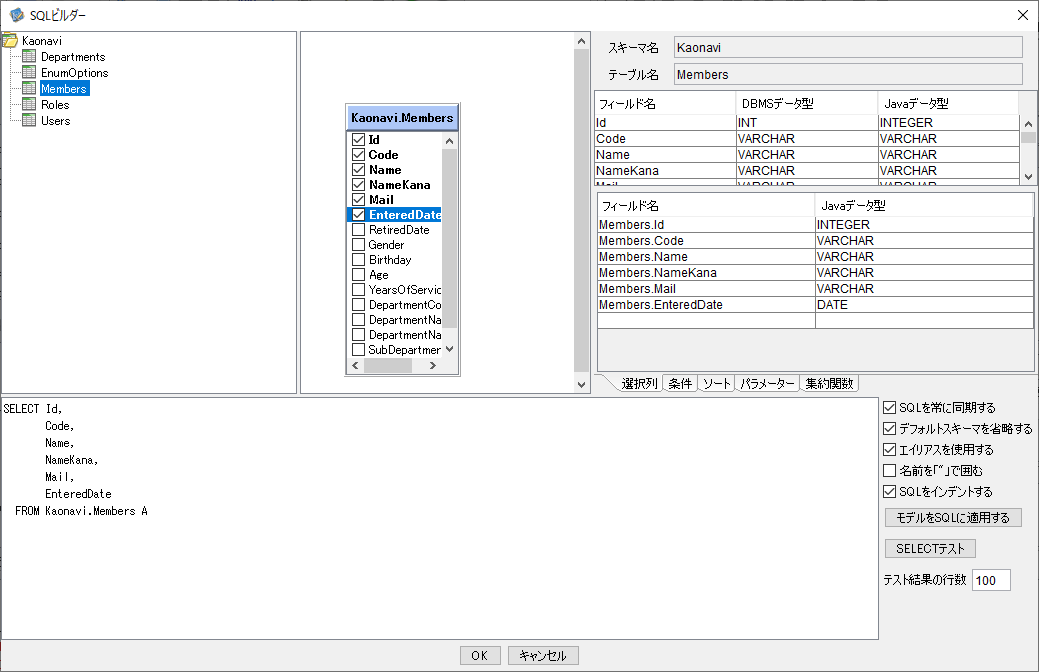Click the INT data type cell
The width and height of the screenshot is (1039, 672).
coord(806,123)
